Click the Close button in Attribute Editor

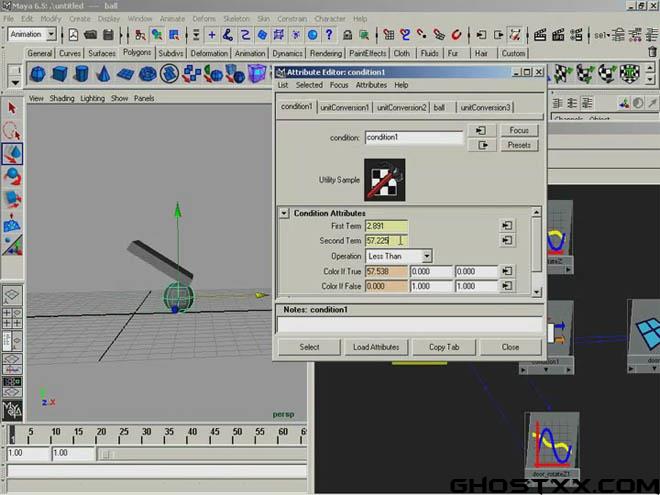pos(510,347)
